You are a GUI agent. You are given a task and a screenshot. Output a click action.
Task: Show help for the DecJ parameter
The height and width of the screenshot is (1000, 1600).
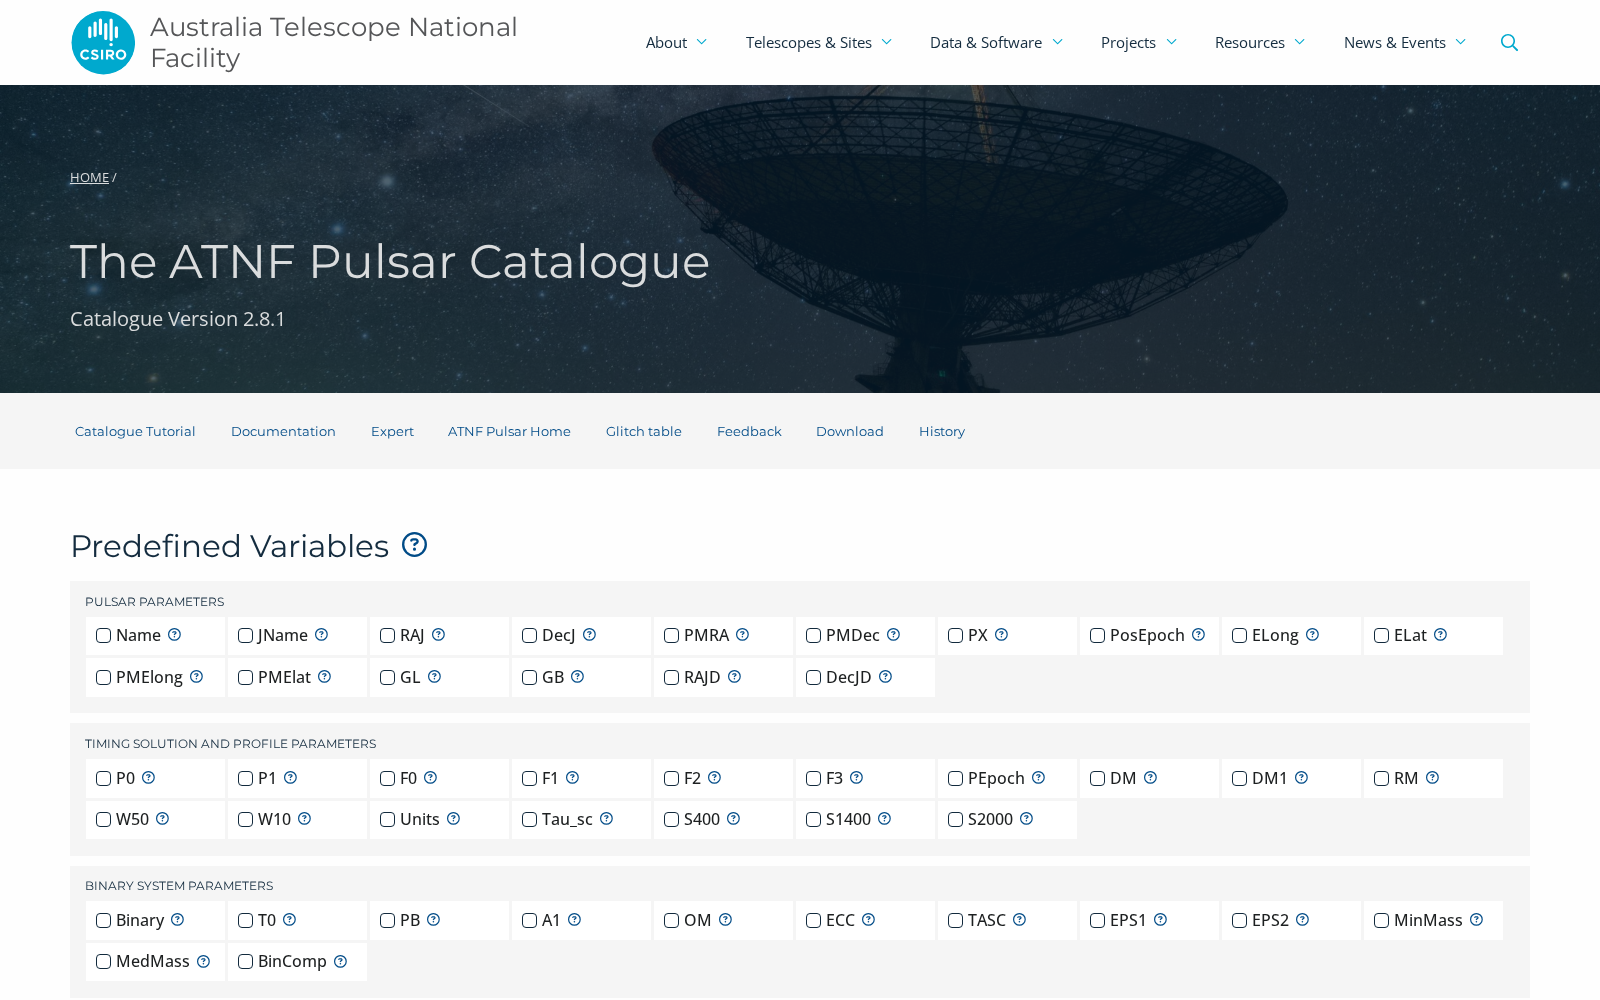tap(589, 635)
